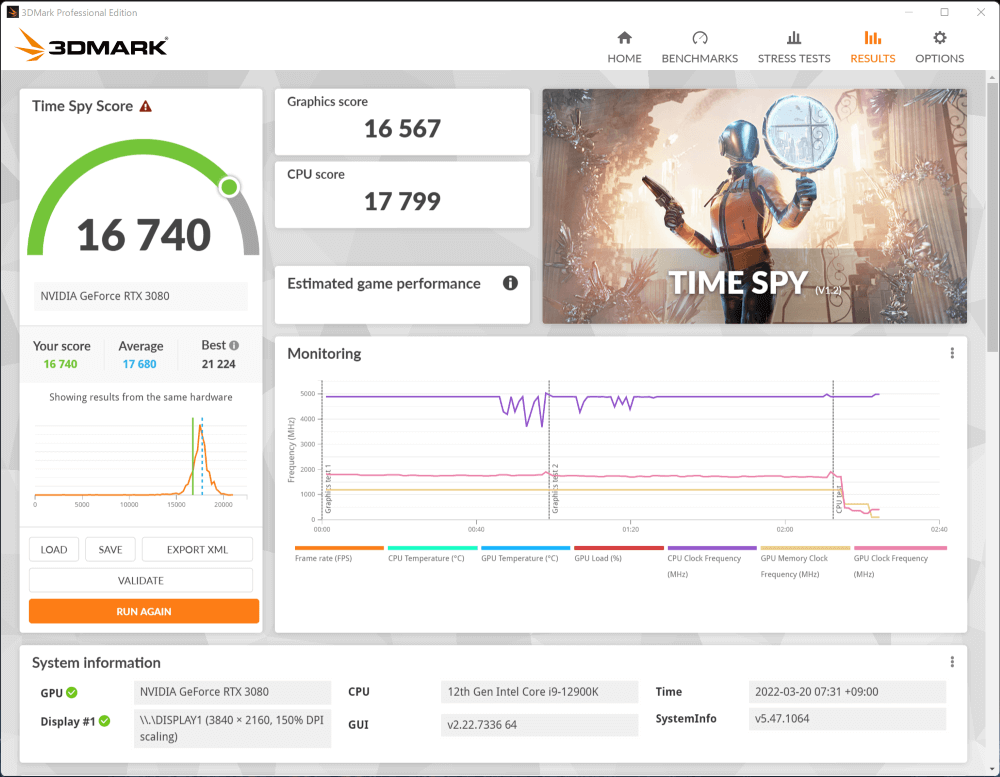Click the 3DMark title bar app icon

click(x=12, y=12)
